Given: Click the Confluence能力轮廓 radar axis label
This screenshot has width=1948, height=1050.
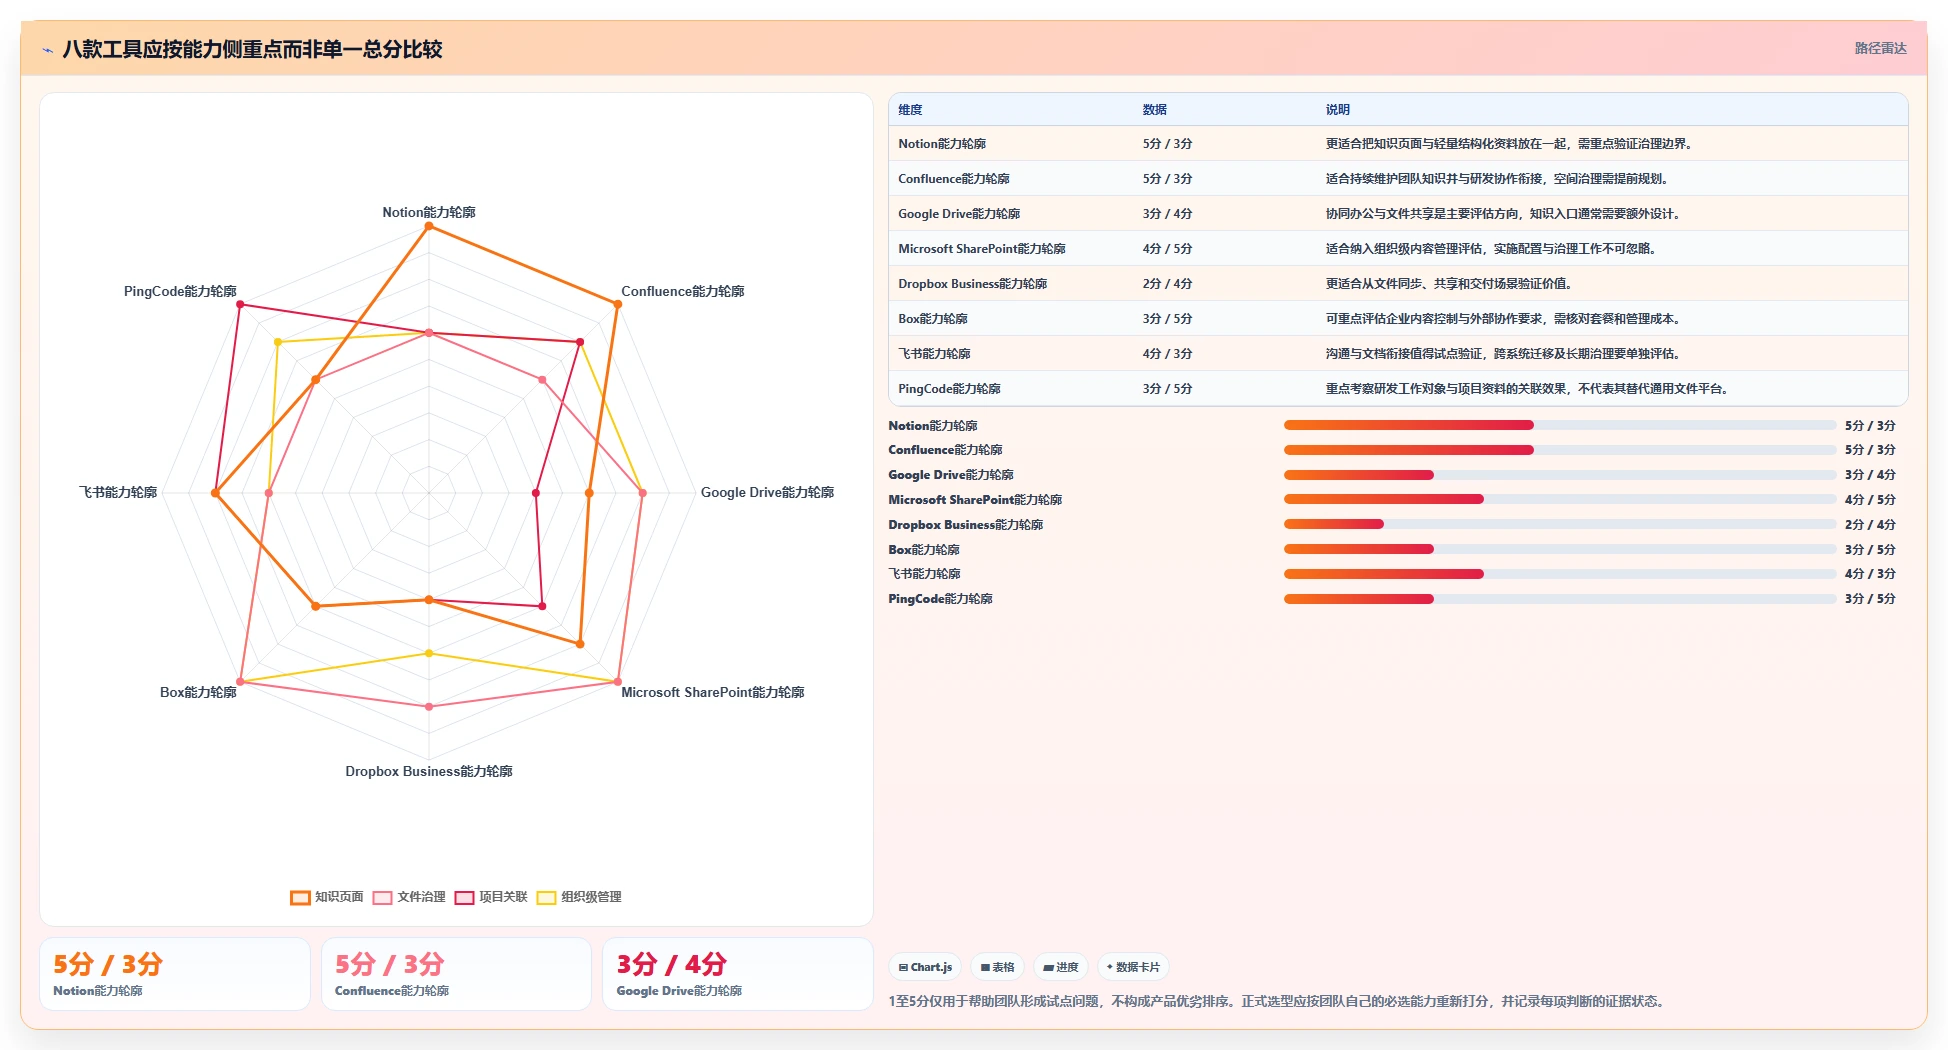Looking at the screenshot, I should [683, 291].
